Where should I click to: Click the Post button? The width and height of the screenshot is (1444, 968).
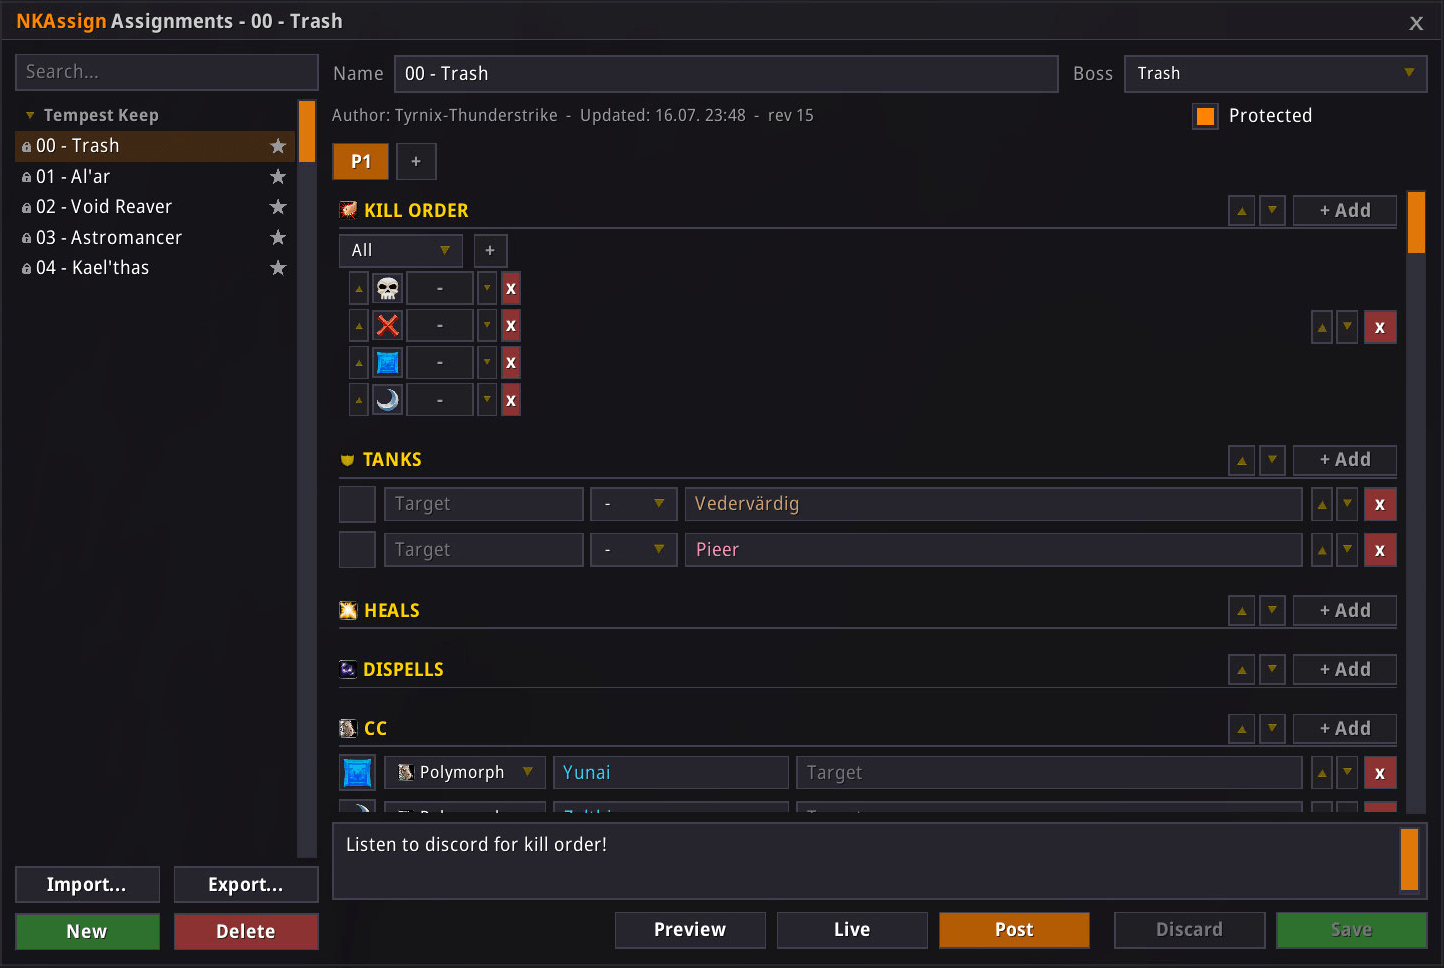tap(1014, 930)
